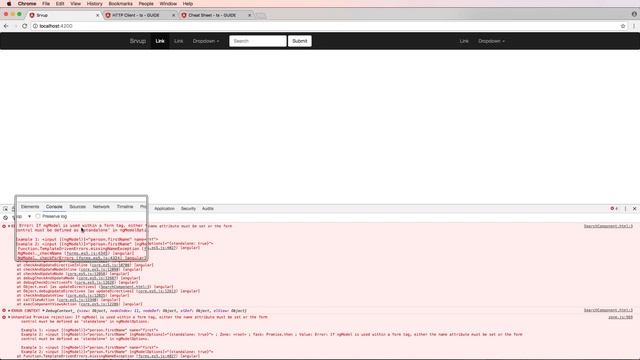Click the active Link item in navbar

point(160,41)
